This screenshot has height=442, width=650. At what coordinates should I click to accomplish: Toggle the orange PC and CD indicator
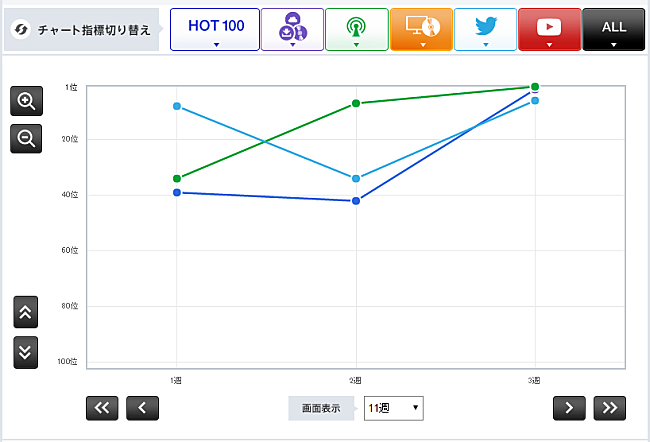421,29
